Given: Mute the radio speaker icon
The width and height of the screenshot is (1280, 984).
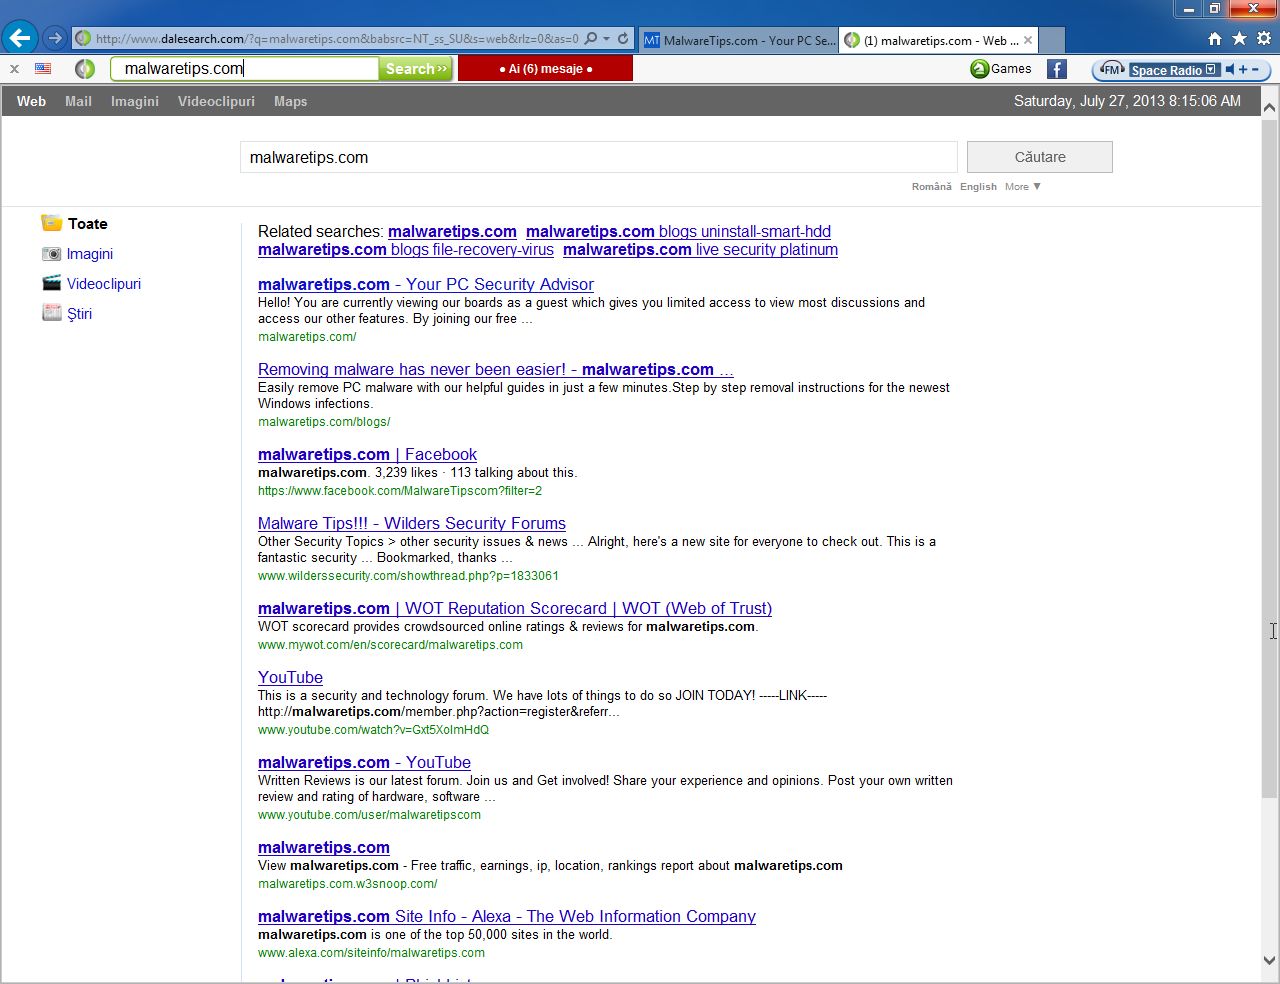Looking at the screenshot, I should pos(1230,70).
